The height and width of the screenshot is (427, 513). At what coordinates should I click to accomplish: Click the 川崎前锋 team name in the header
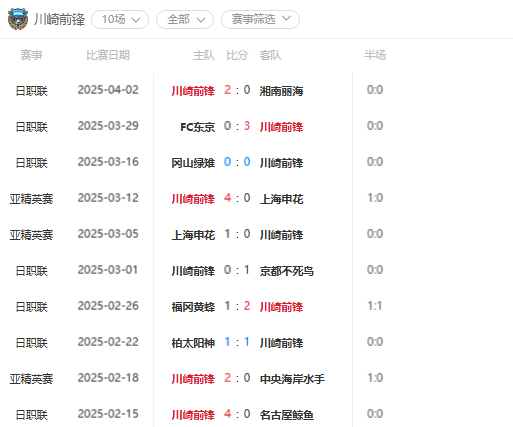coord(59,20)
